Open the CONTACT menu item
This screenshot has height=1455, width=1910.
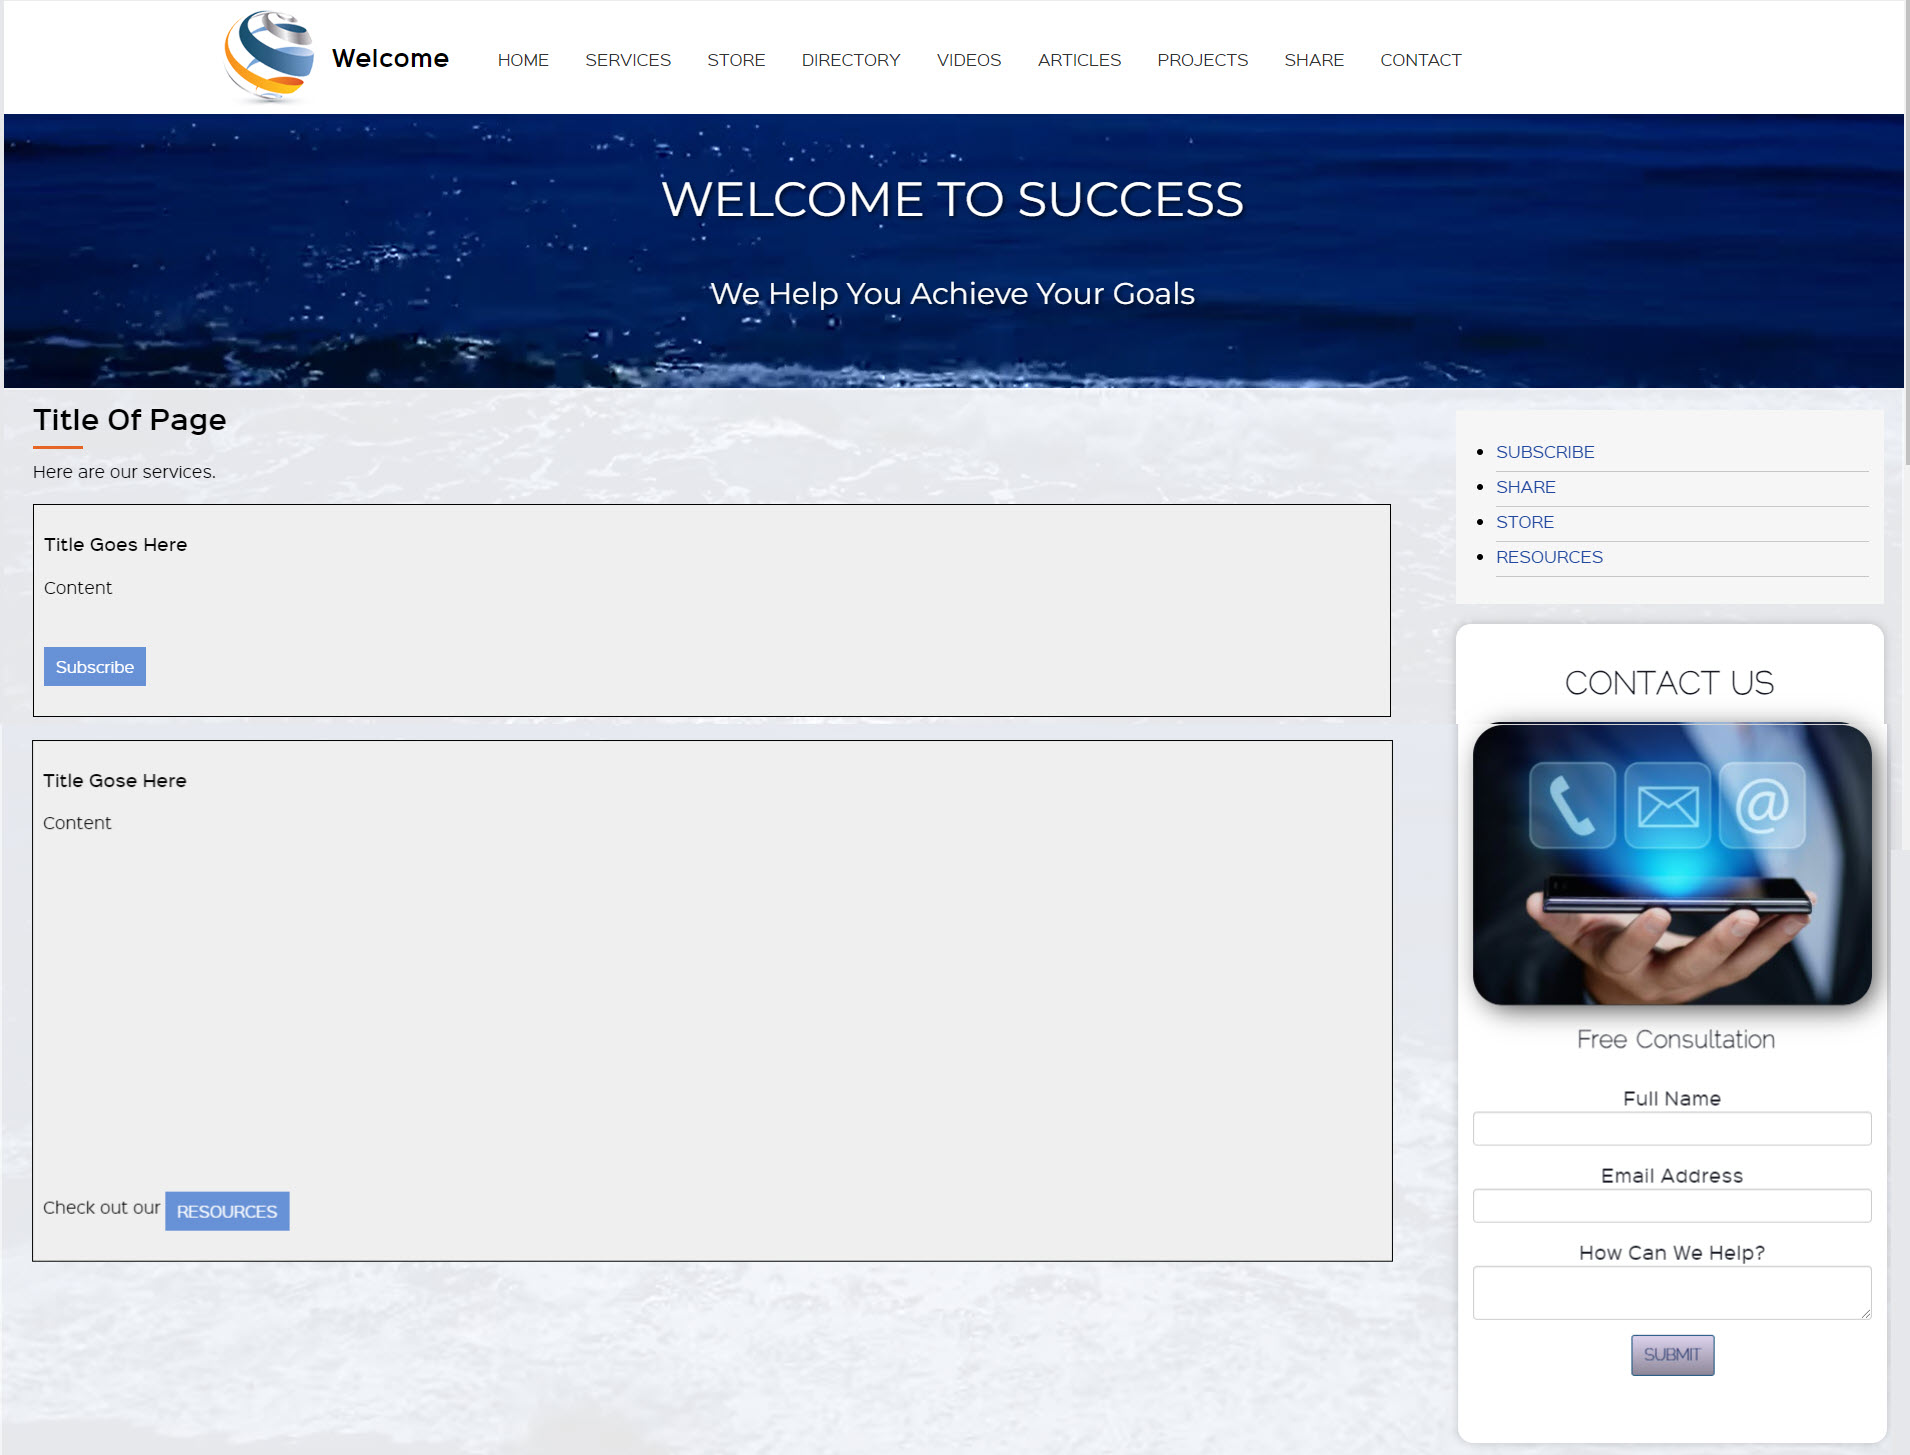pos(1421,60)
